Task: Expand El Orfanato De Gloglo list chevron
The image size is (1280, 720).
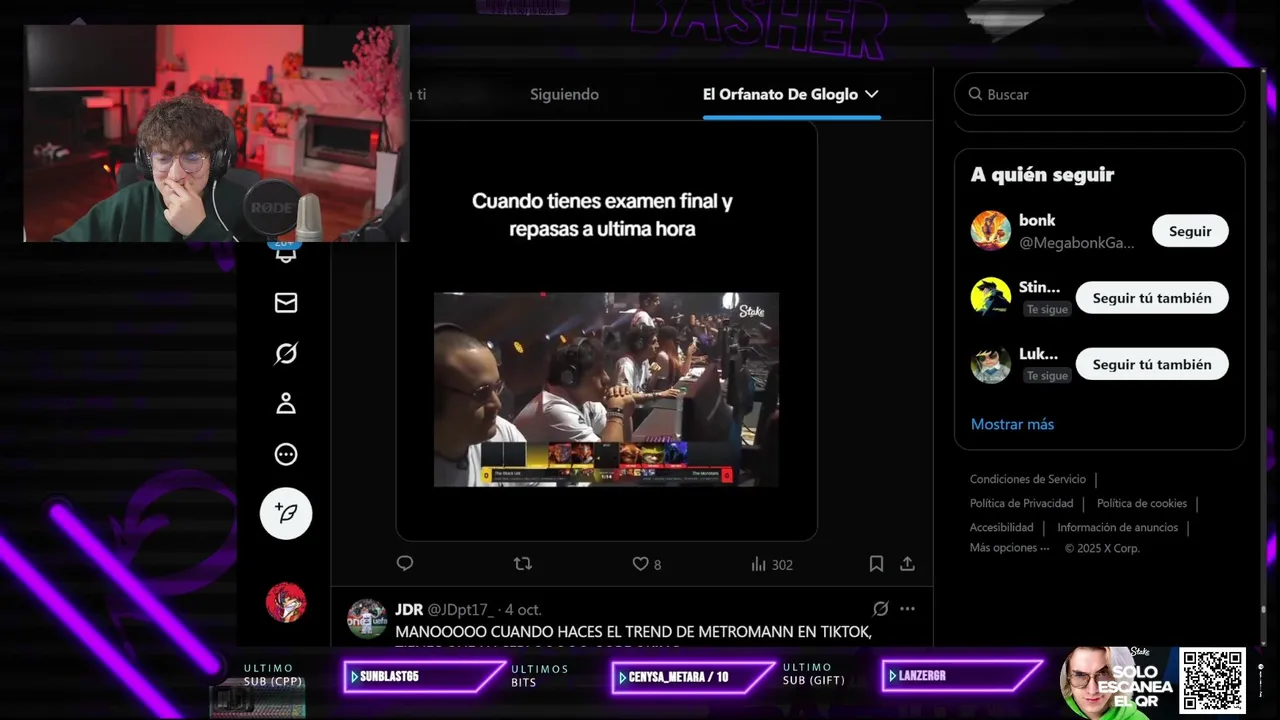Action: pyautogui.click(x=871, y=94)
